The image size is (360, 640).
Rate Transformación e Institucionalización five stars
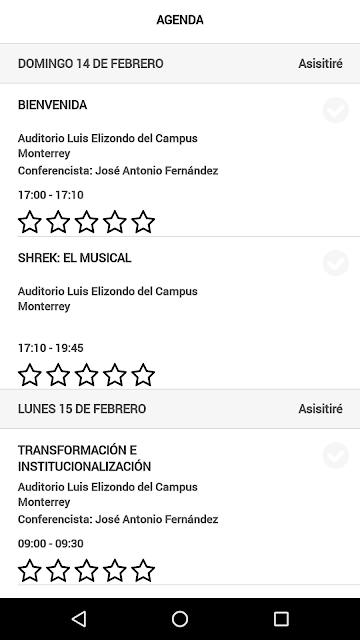[143, 571]
